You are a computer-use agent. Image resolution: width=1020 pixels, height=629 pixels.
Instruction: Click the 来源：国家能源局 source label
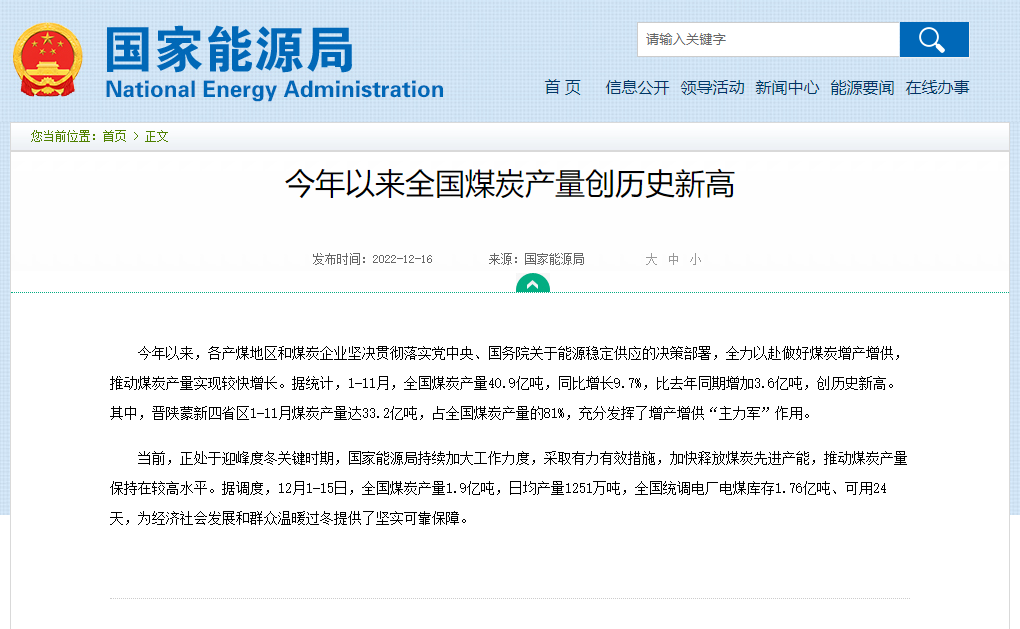coord(536,259)
